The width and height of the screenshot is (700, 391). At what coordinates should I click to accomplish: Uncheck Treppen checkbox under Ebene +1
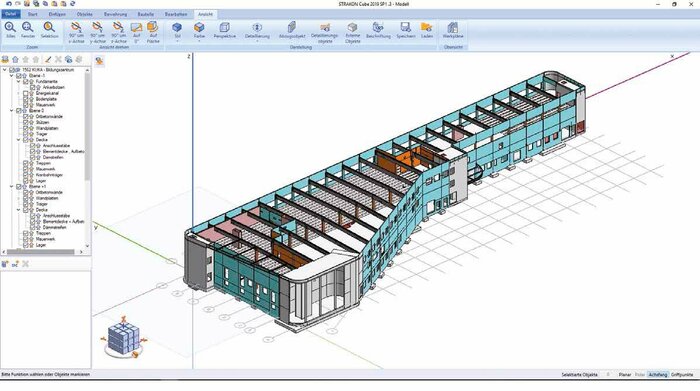tap(26, 233)
